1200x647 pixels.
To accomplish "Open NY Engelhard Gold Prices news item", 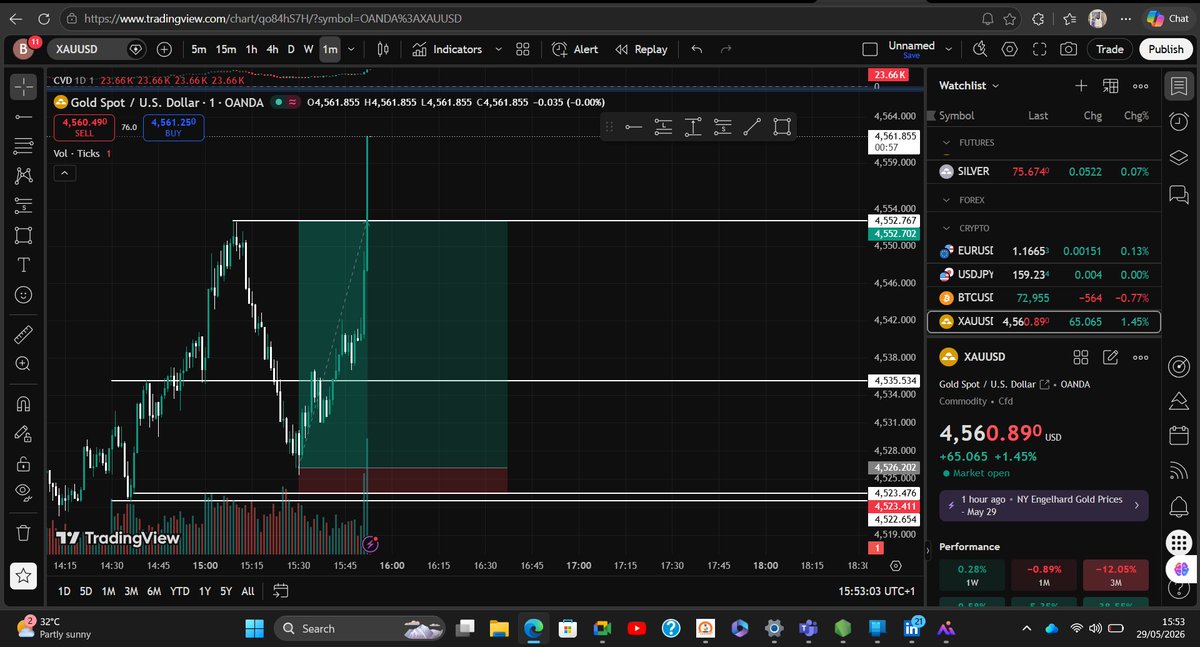I will coord(1043,505).
